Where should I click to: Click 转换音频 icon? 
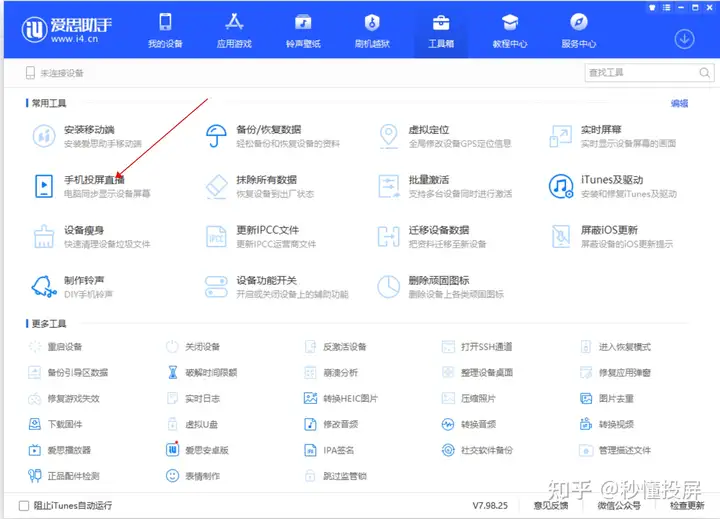coord(448,424)
